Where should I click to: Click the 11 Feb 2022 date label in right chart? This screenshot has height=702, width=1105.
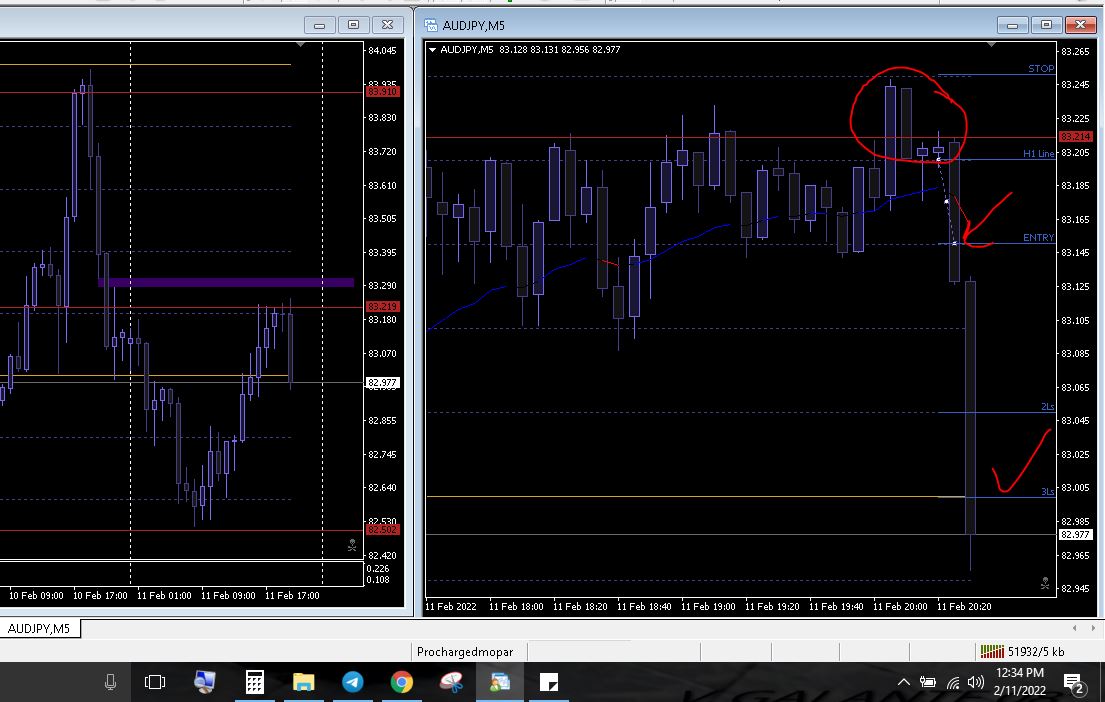450,606
